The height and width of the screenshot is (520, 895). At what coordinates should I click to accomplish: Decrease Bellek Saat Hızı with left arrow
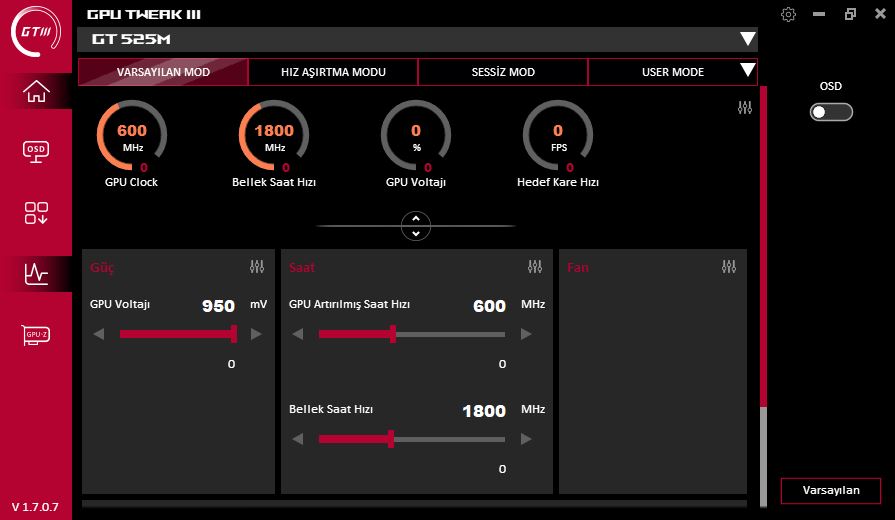pyautogui.click(x=297, y=439)
